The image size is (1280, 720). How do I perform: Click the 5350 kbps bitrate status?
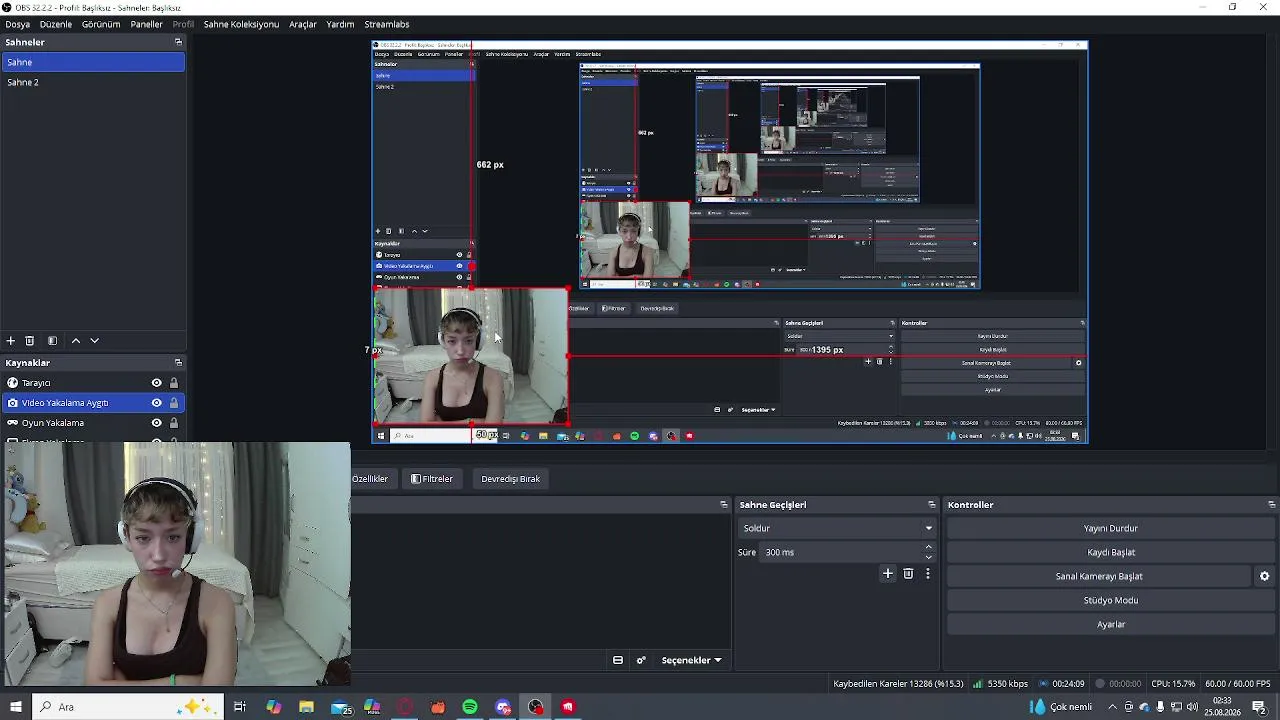pos(1000,684)
